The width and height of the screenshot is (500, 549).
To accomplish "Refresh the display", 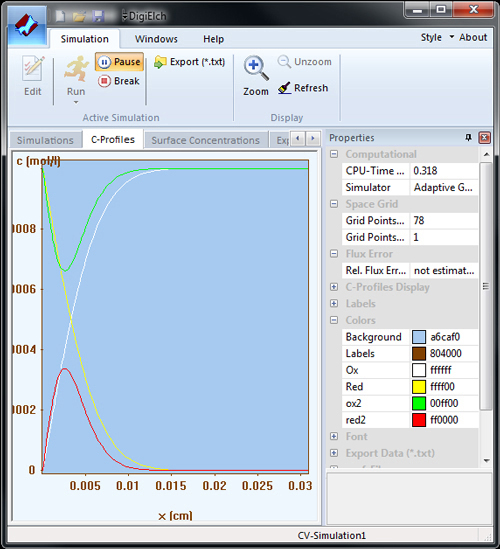I will click(303, 88).
